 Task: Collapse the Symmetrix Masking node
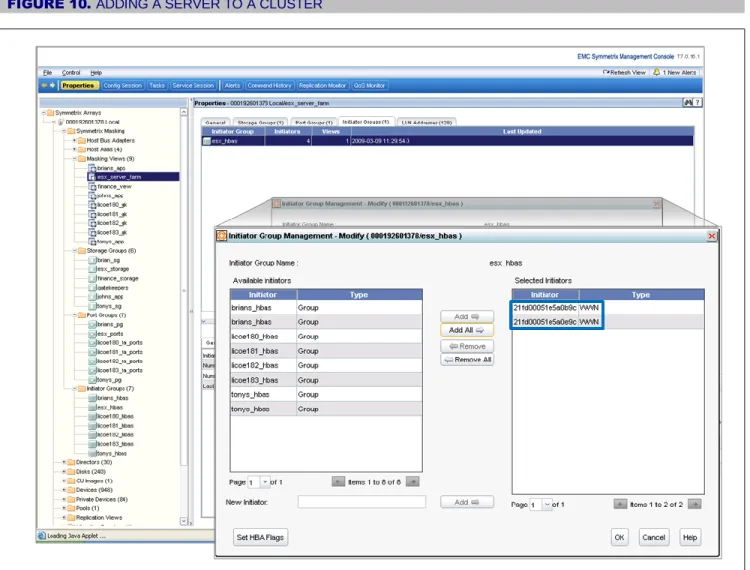[65, 131]
